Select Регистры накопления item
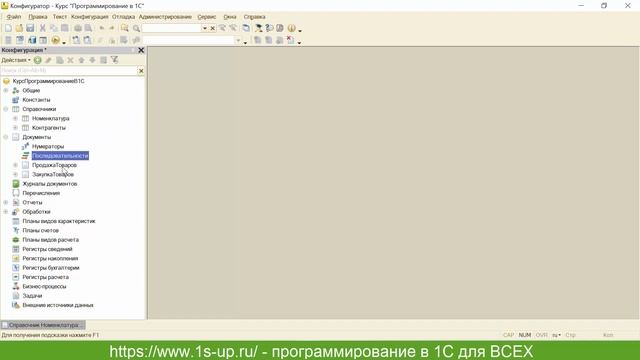640x360 pixels. click(50, 258)
